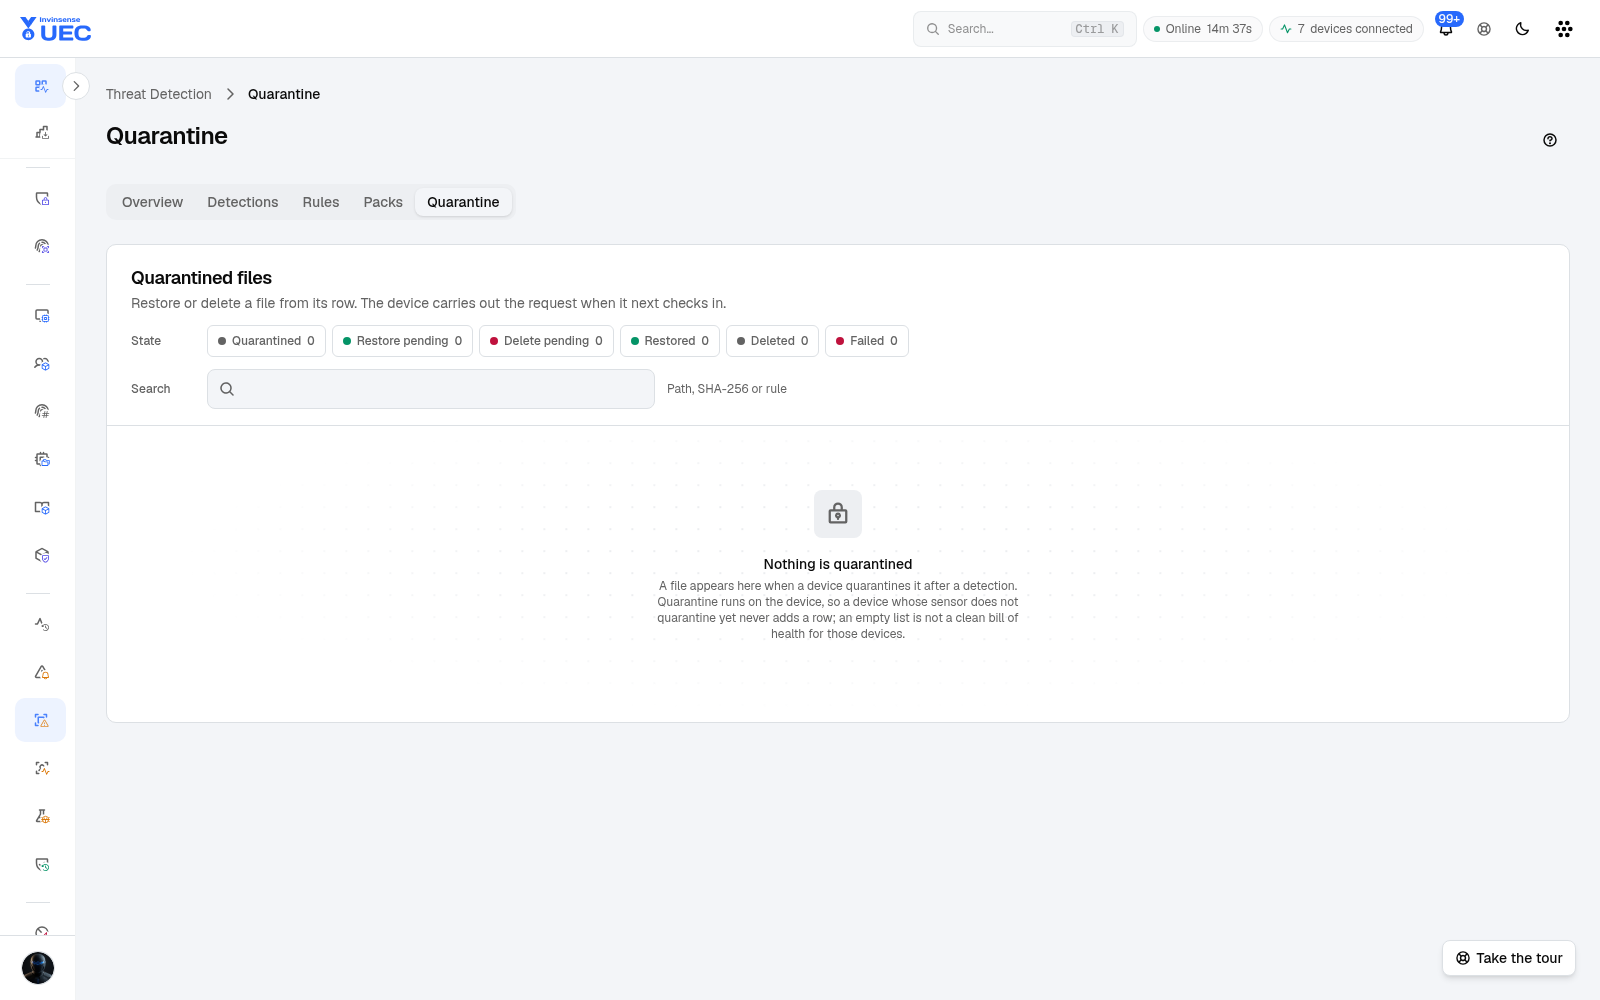Open the flask-with-globe sidebar icon
This screenshot has width=1600, height=1000.
pyautogui.click(x=41, y=816)
